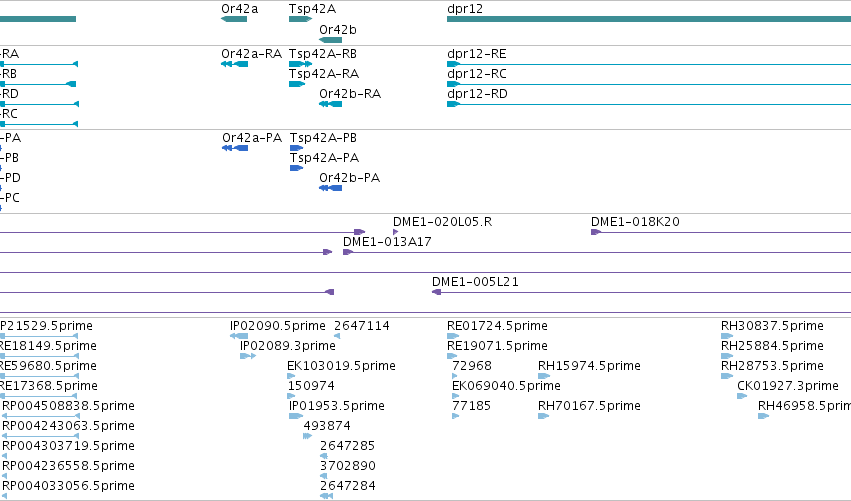Click the 77185 feature
Image resolution: width=851 pixels, height=501 pixels.
coord(455,416)
